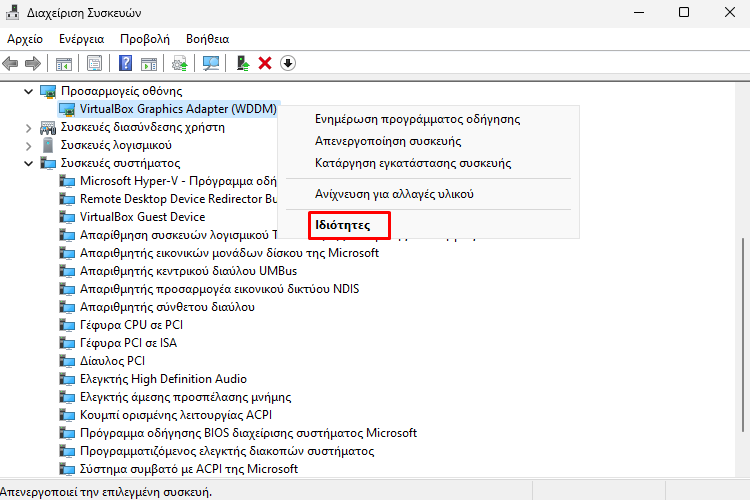The image size is (750, 500).
Task: Click the red X uninstall device icon
Action: (x=265, y=63)
